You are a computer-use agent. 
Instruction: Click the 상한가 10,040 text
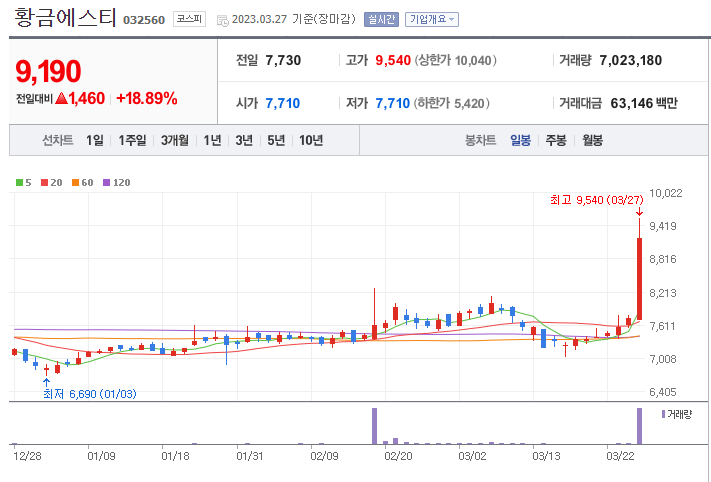455,60
